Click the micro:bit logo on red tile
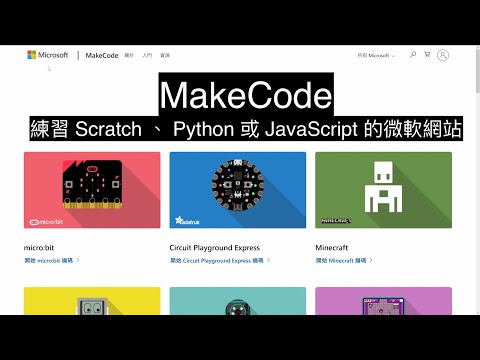 [46, 222]
